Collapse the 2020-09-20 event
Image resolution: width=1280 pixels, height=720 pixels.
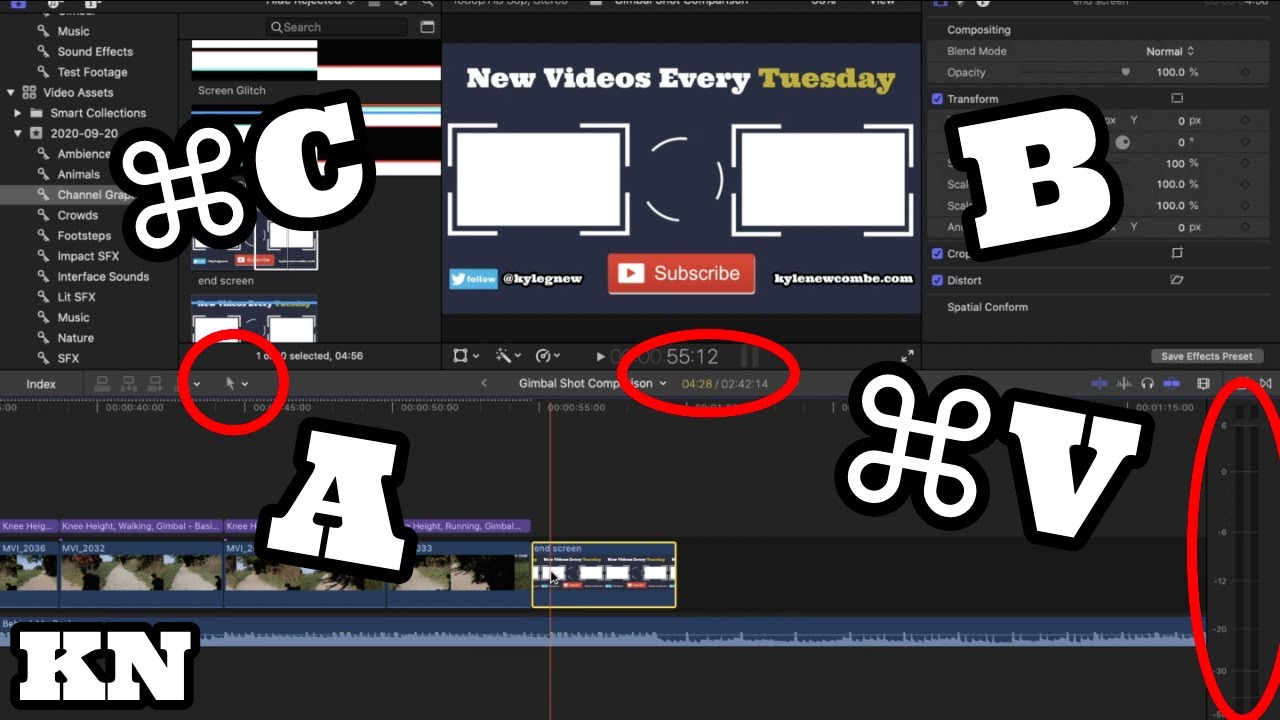tap(17, 133)
